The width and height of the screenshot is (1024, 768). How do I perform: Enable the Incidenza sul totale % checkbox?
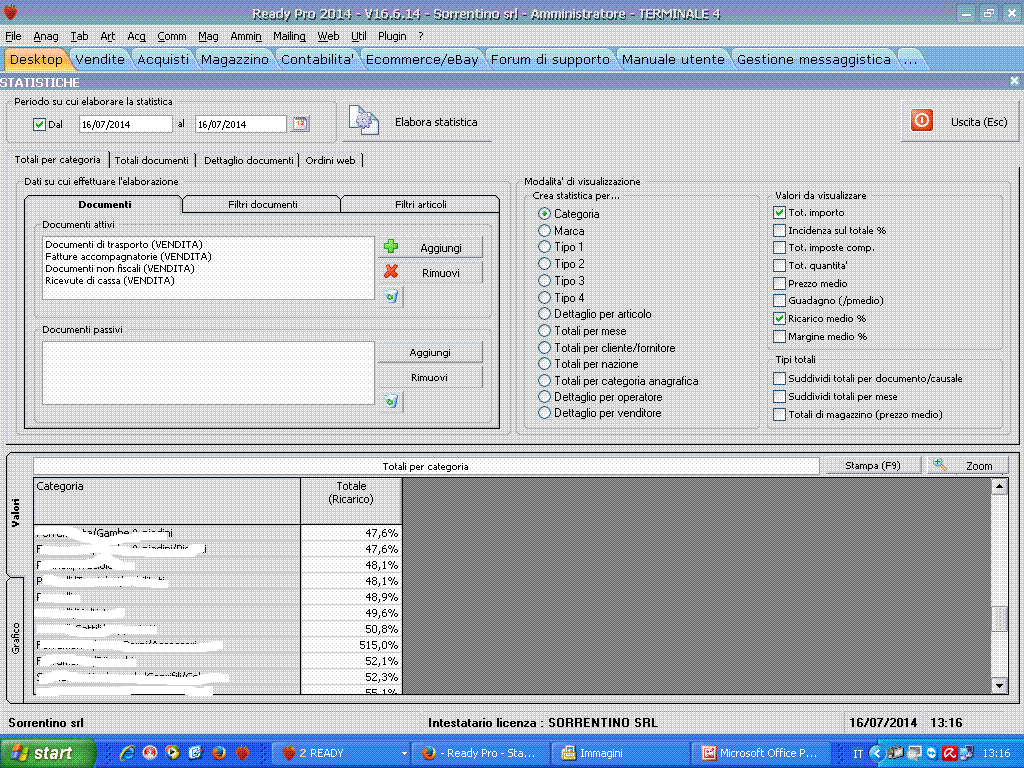coord(780,230)
